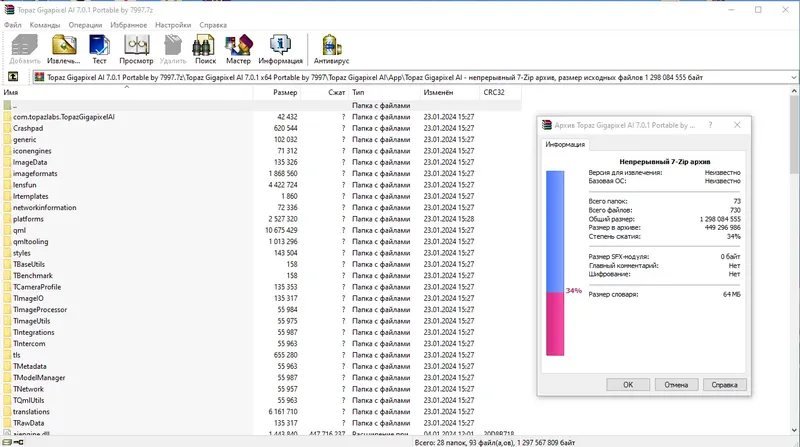
Task: Click the Отмена button
Action: pos(676,385)
